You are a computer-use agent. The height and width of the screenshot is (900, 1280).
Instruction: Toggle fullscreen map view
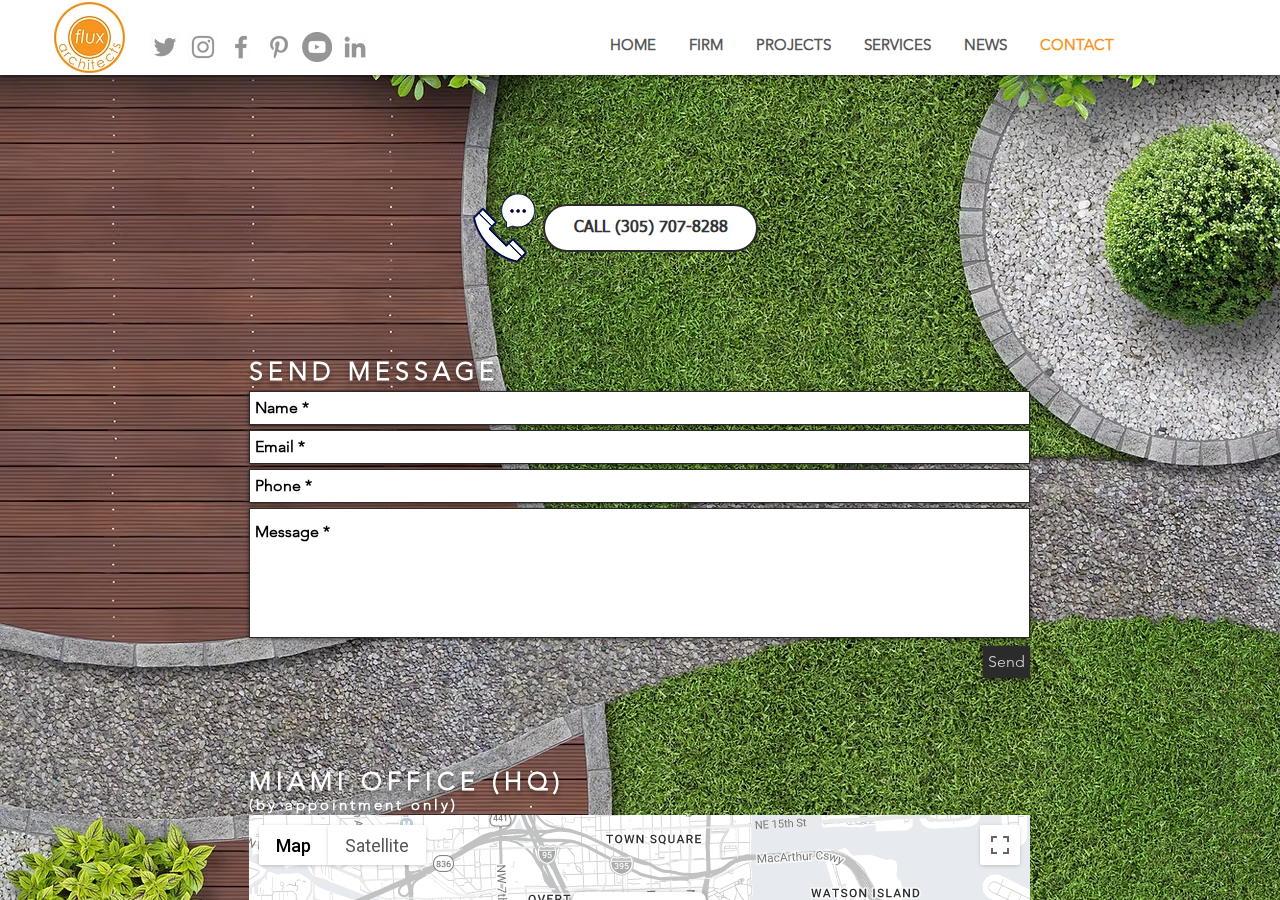pos(1000,845)
